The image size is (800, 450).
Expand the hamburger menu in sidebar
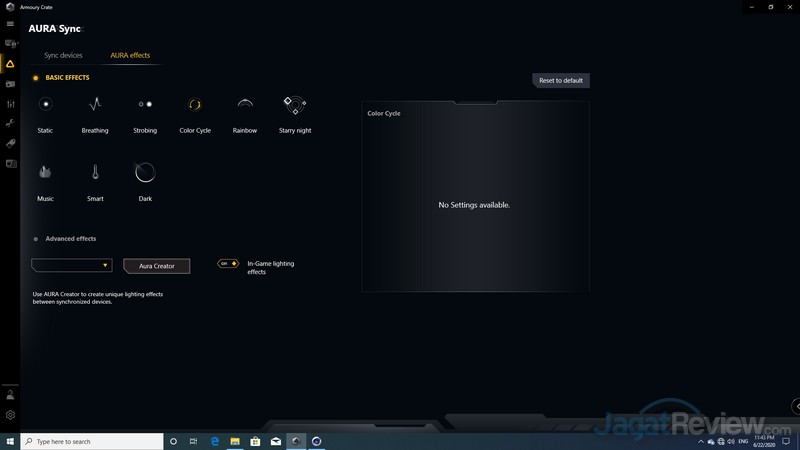[10, 24]
